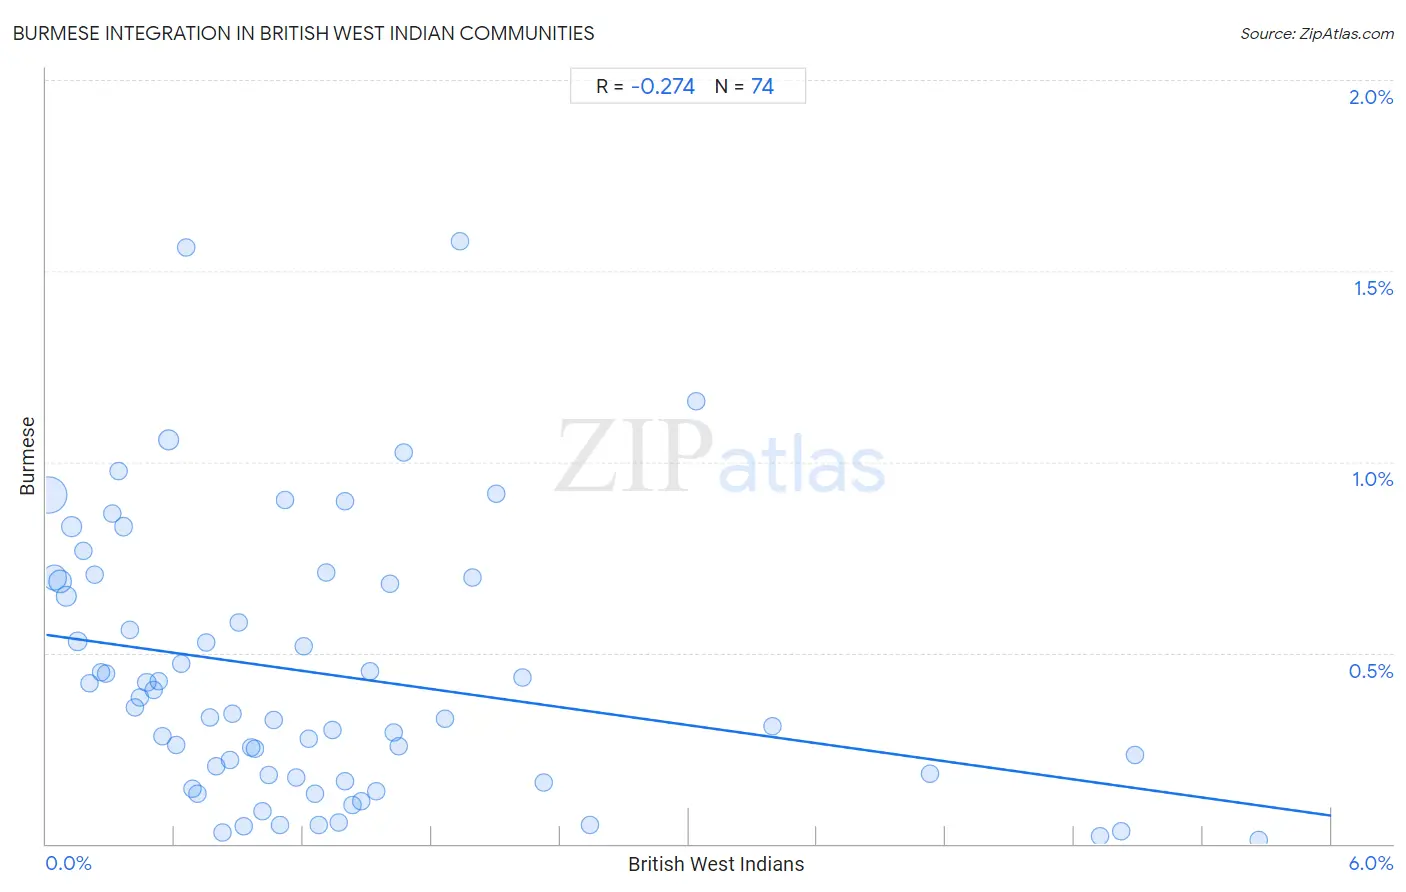Viewport: 1406px width, 892px height.
Task: Click the point below the trend line right of the 4.0% tick
Action: click(930, 773)
